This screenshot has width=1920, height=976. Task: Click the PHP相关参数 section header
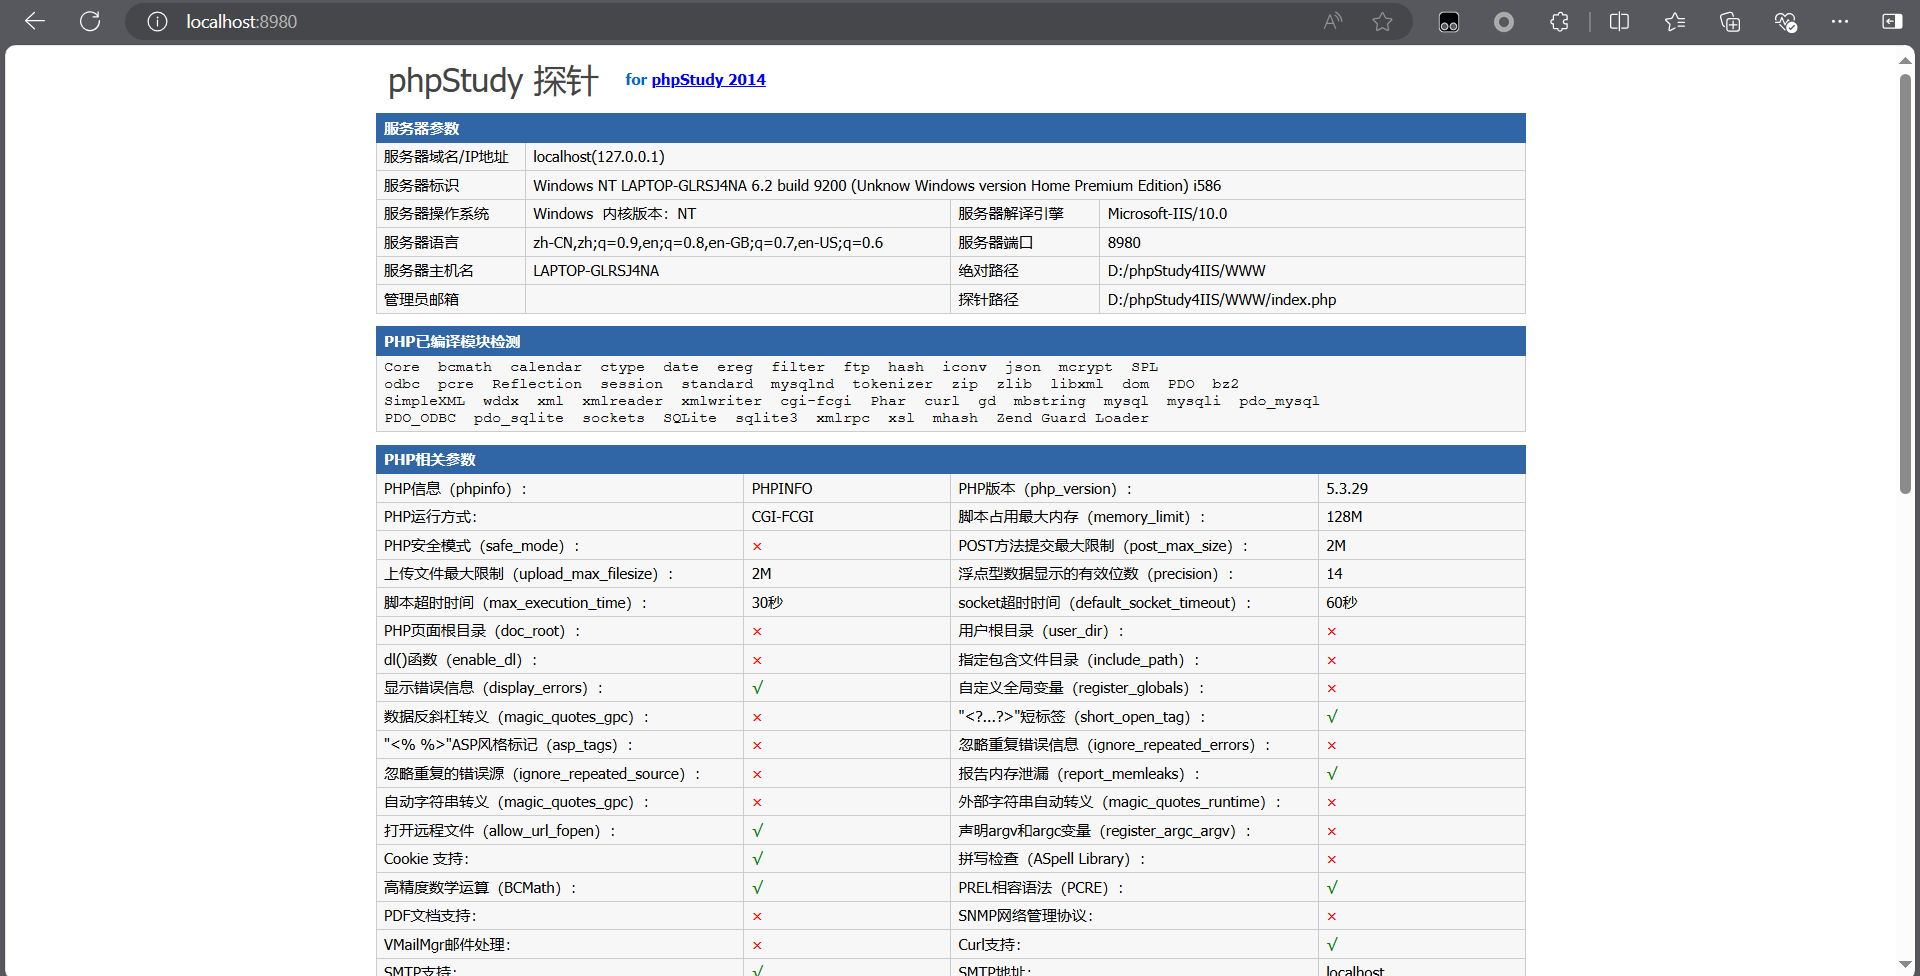(x=950, y=459)
